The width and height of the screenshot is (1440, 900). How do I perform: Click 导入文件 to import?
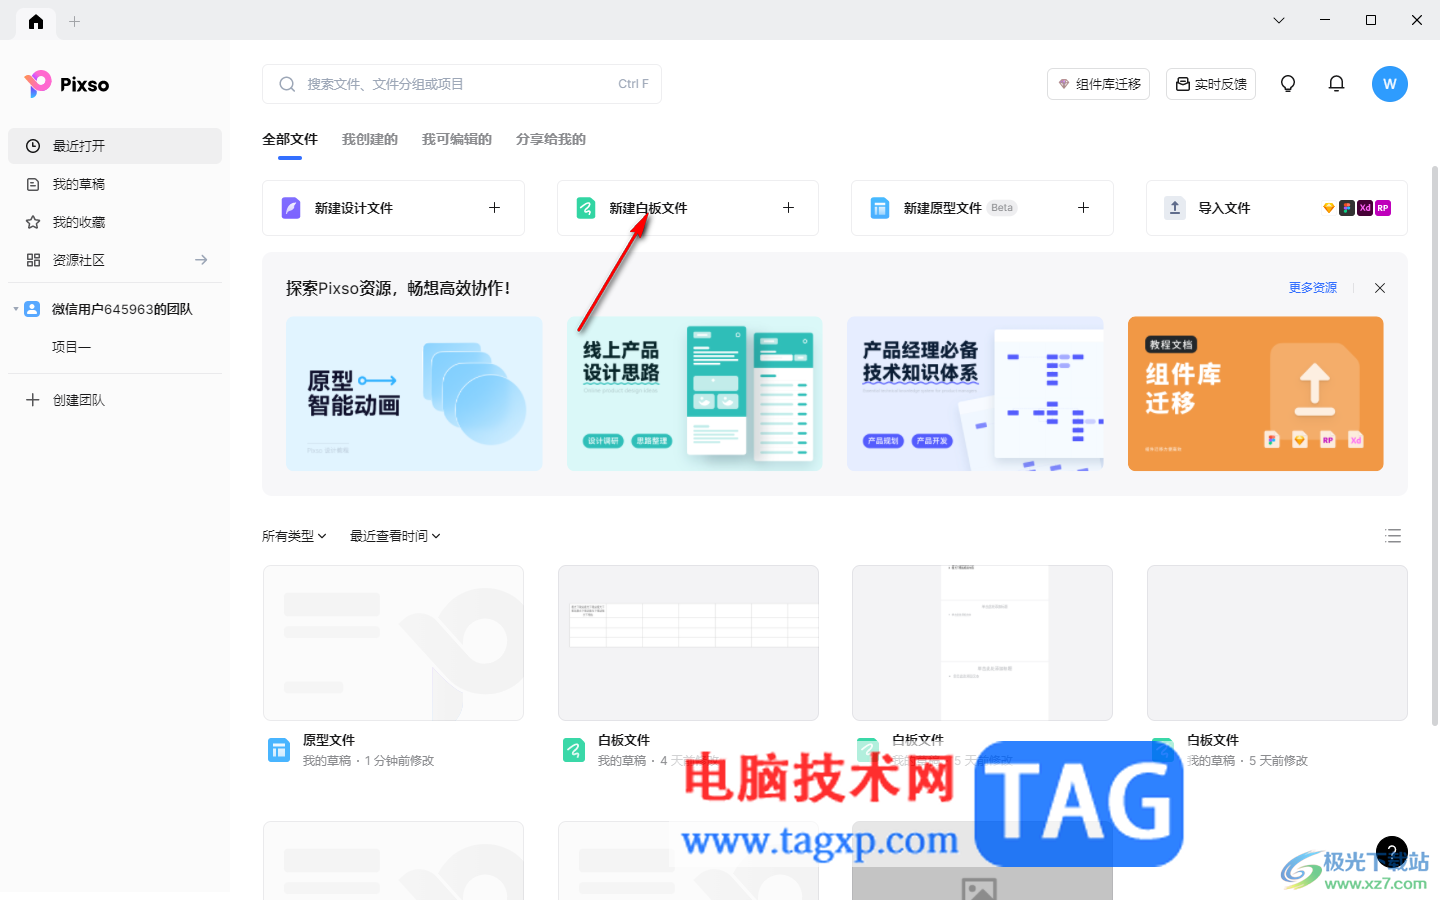click(1277, 208)
